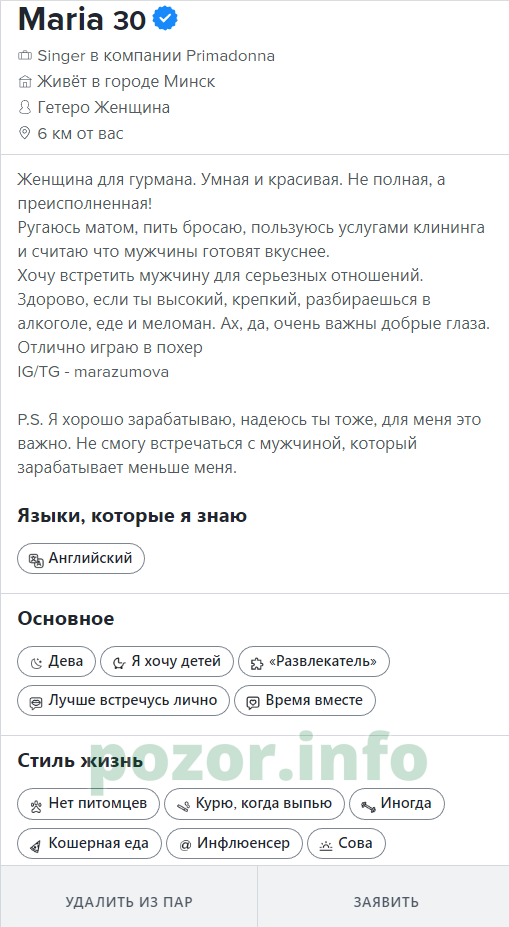Click the translate icon in the Английский chip
The height and width of the screenshot is (927, 509).
(x=37, y=560)
